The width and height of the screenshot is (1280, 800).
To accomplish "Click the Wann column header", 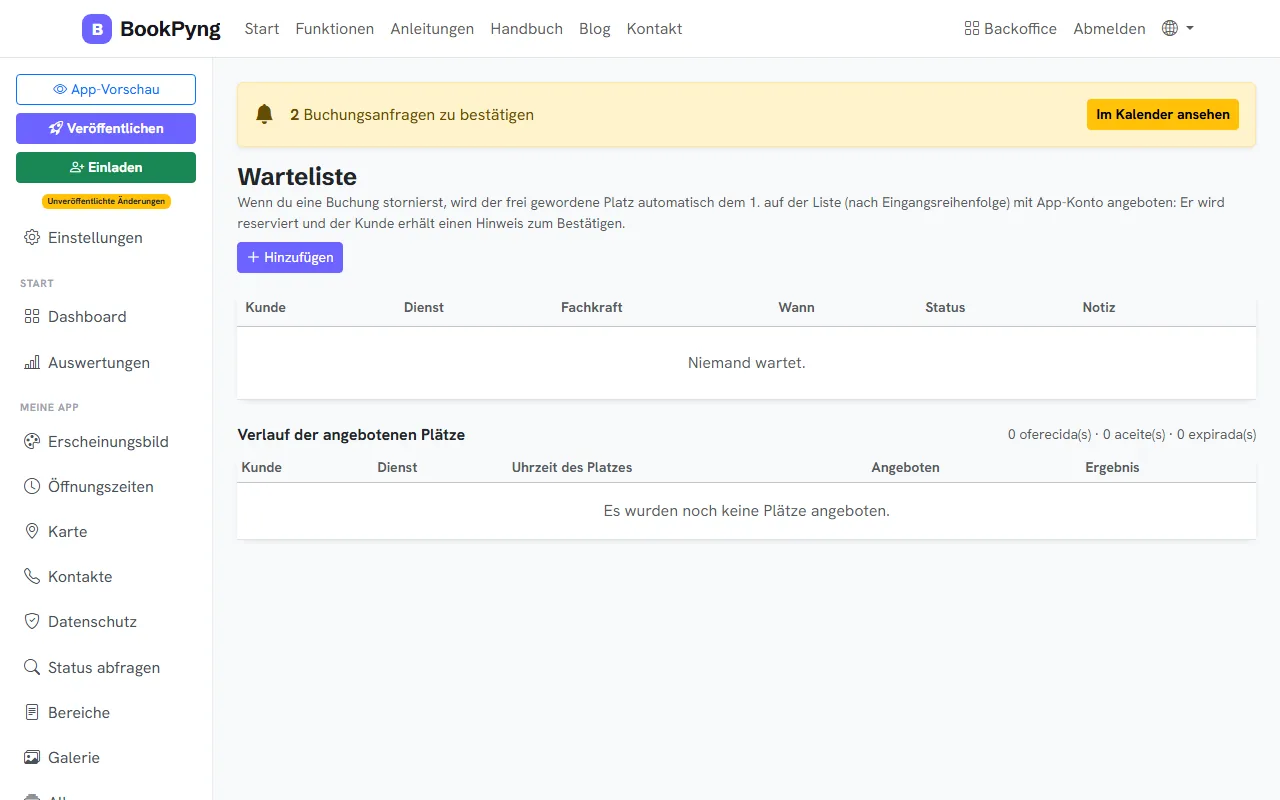I will [x=796, y=307].
